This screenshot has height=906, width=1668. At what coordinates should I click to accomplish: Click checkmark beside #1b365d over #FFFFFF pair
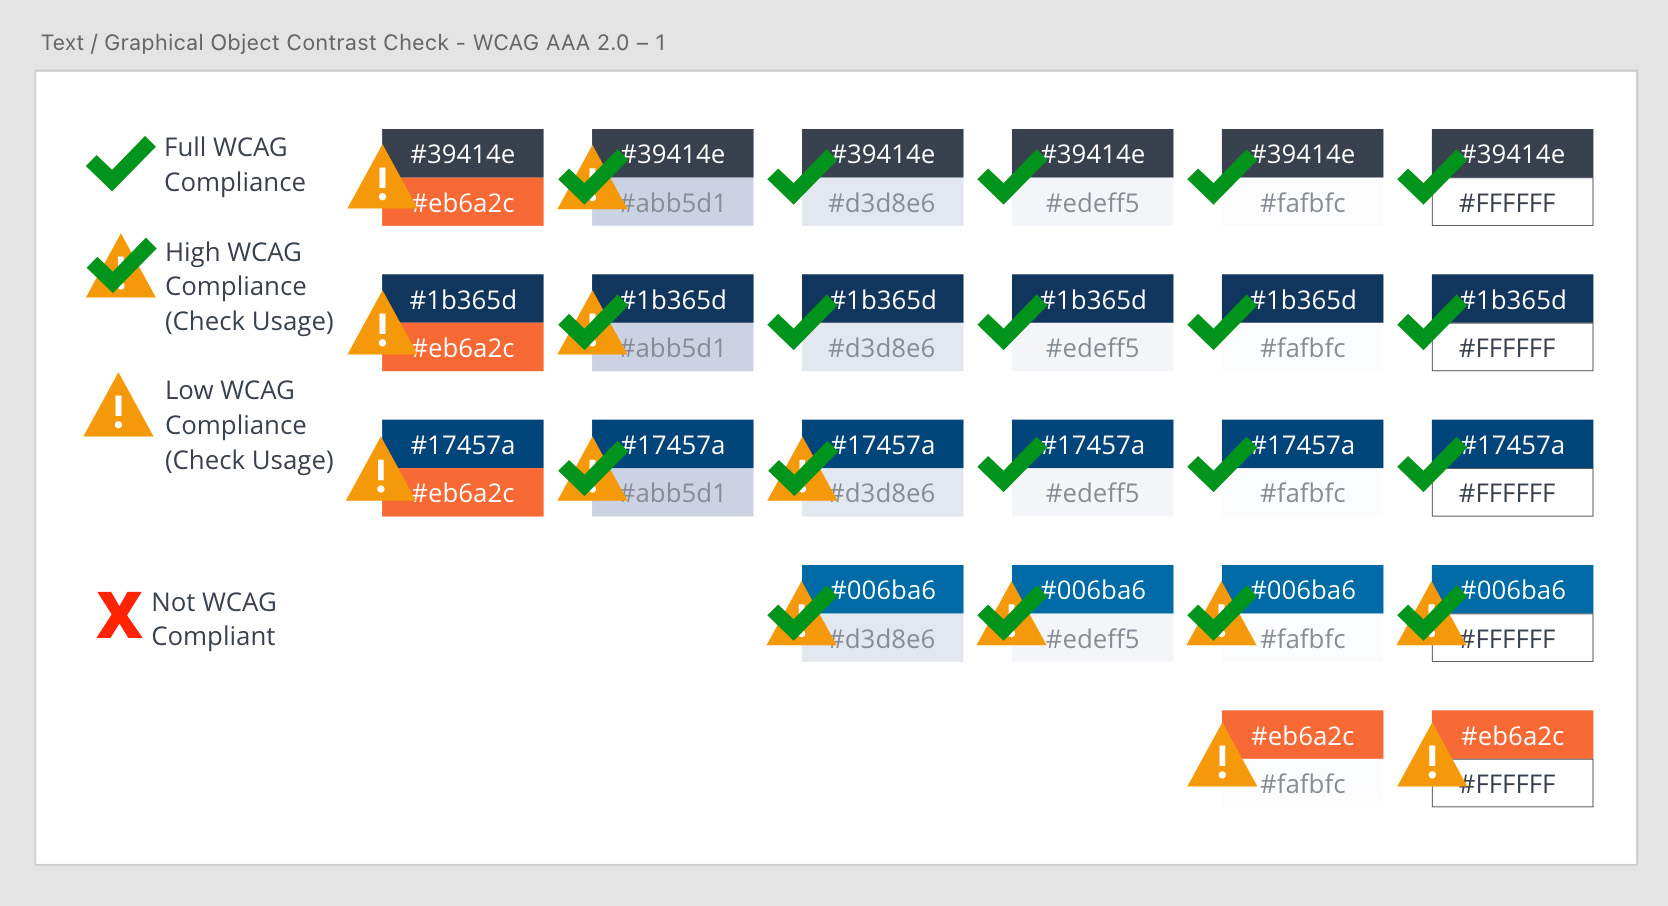[x=1430, y=323]
